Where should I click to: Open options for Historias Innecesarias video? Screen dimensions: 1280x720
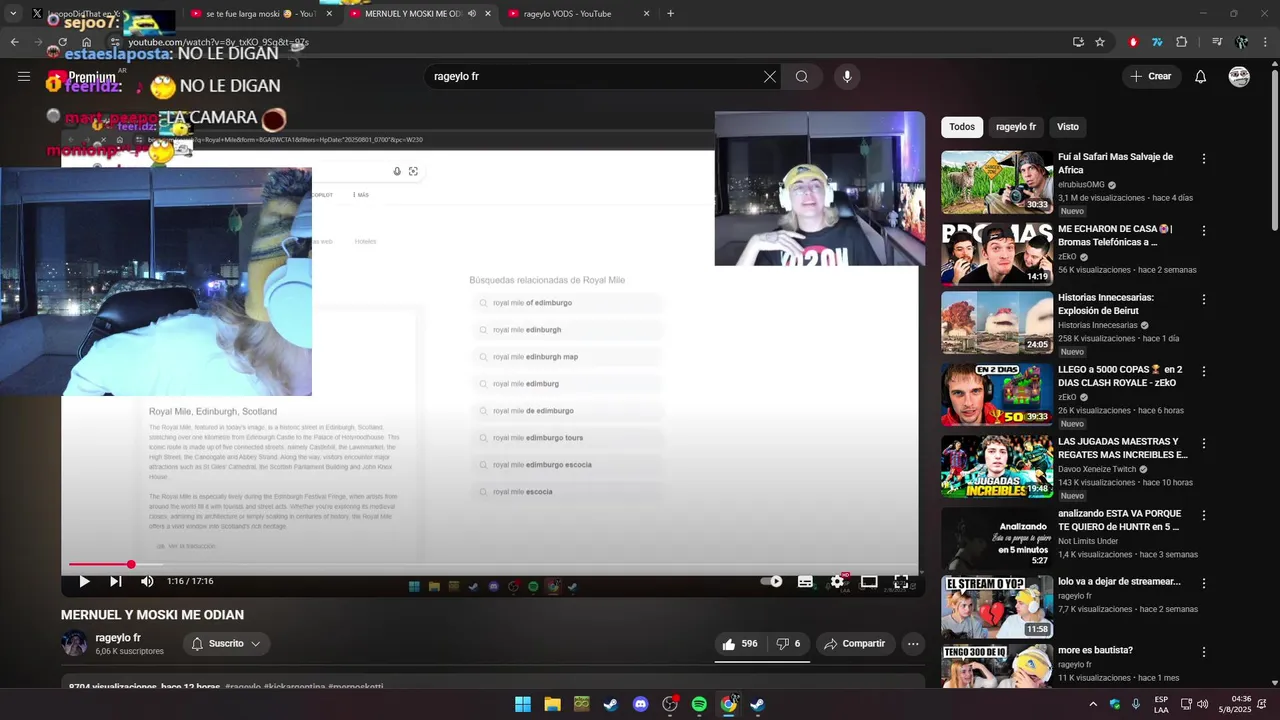1204,299
